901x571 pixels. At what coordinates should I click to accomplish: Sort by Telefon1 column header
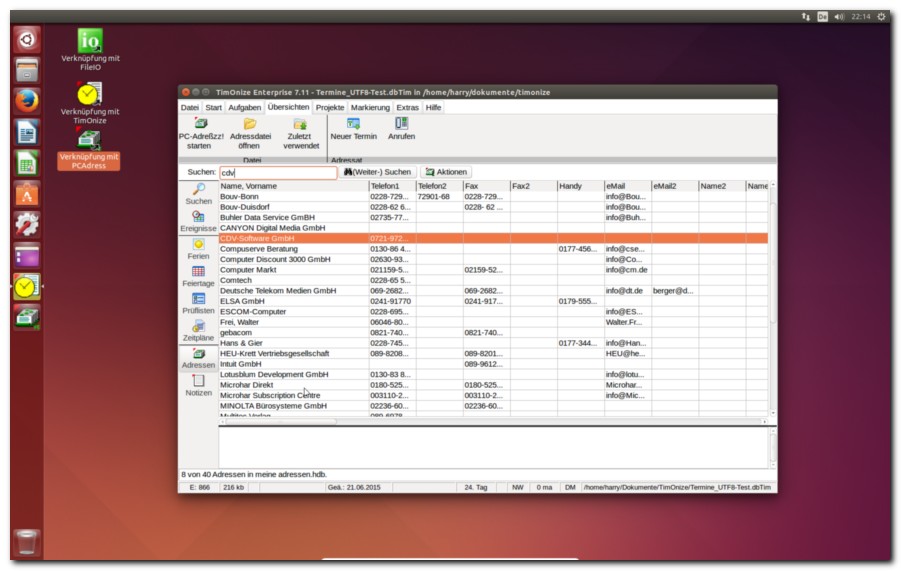point(392,186)
